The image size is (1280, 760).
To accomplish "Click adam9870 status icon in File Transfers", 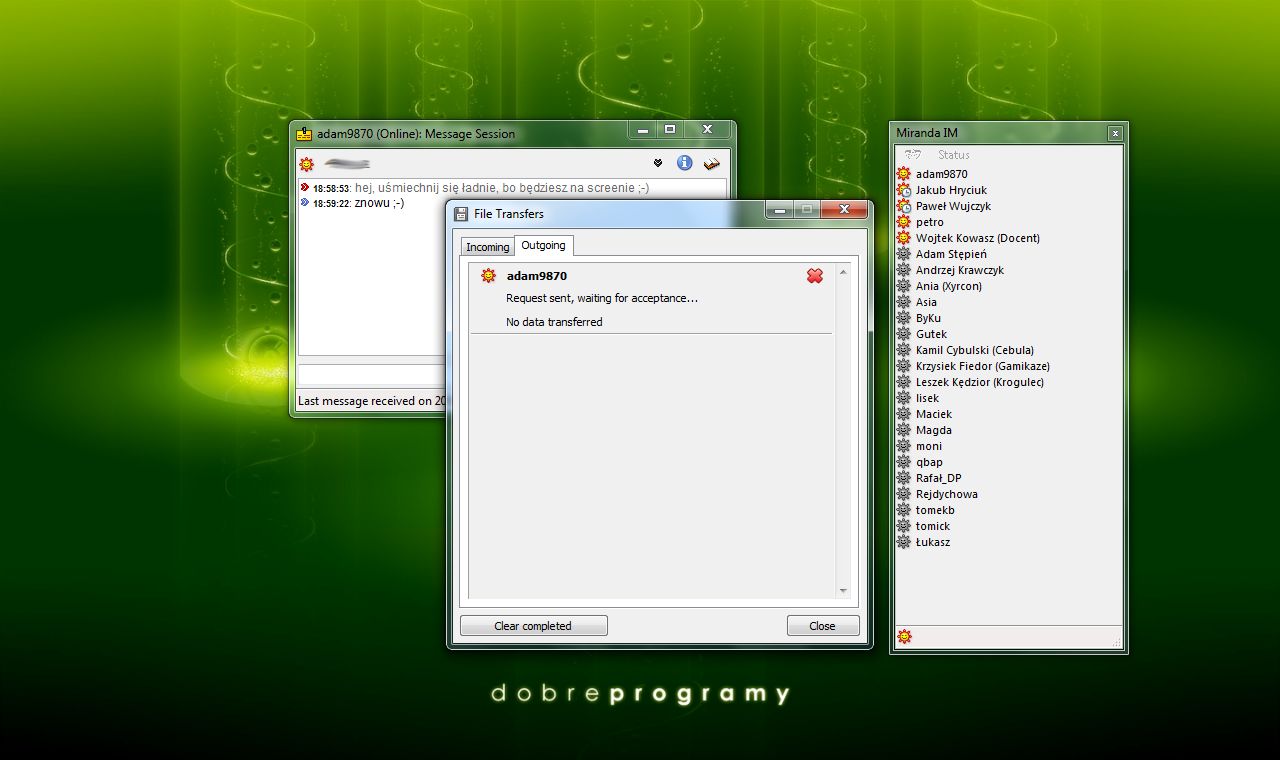I will [x=488, y=276].
